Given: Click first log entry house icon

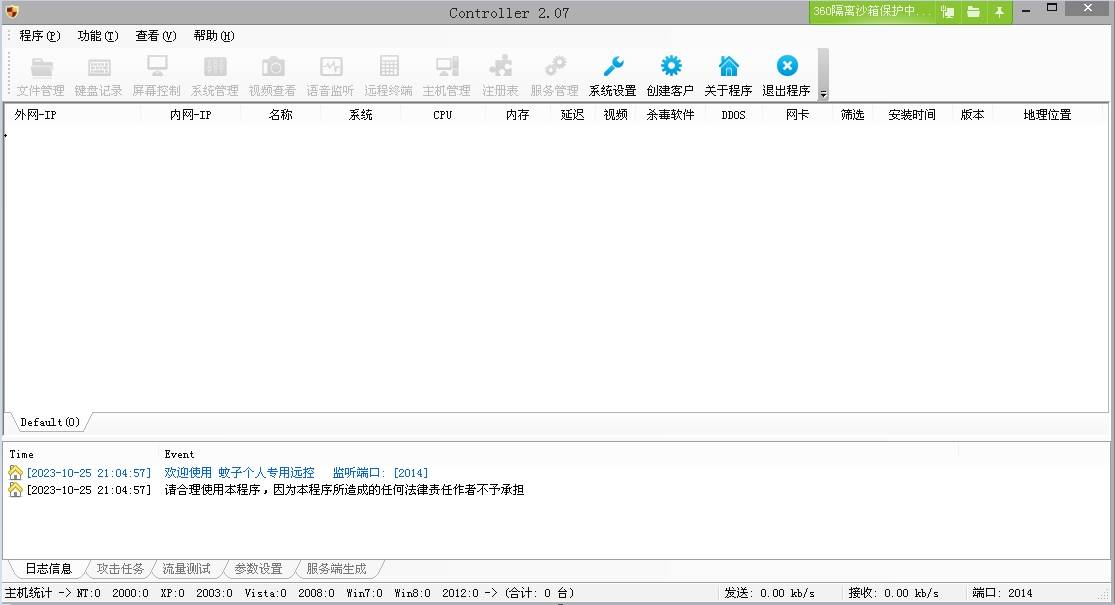Looking at the screenshot, I should (x=16, y=472).
